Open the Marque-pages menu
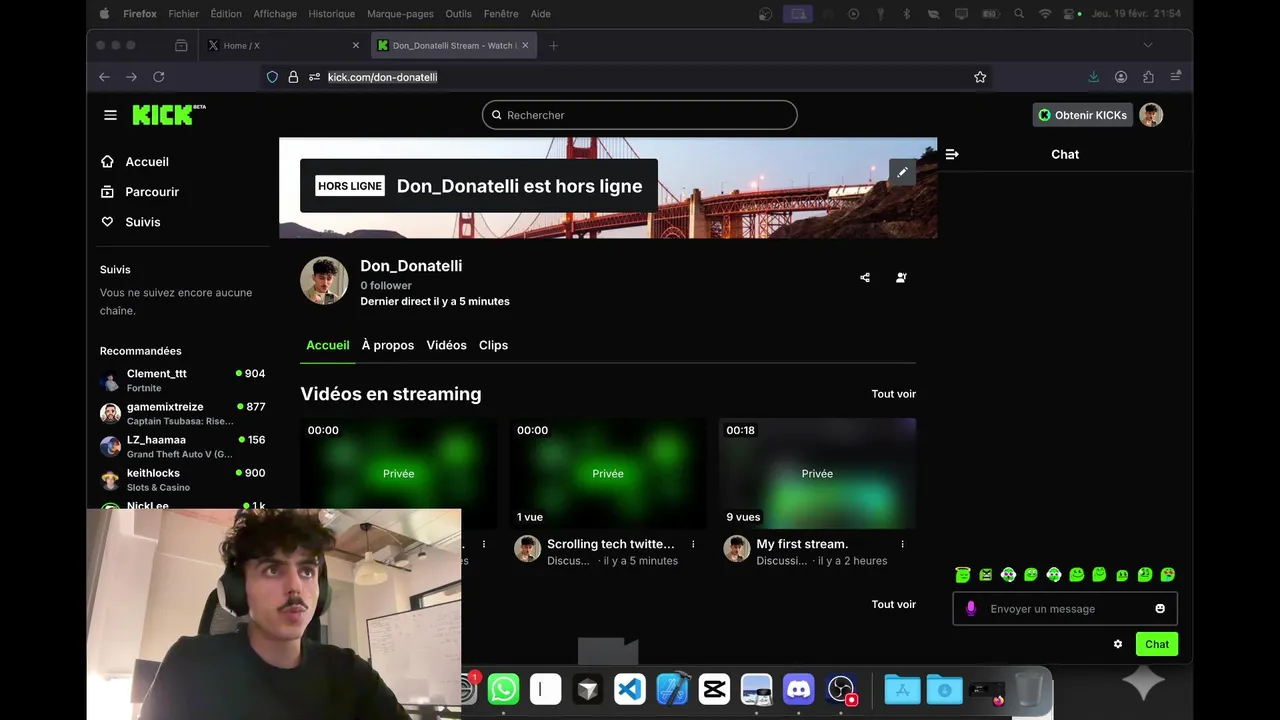Viewport: 1280px width, 720px height. tap(398, 14)
